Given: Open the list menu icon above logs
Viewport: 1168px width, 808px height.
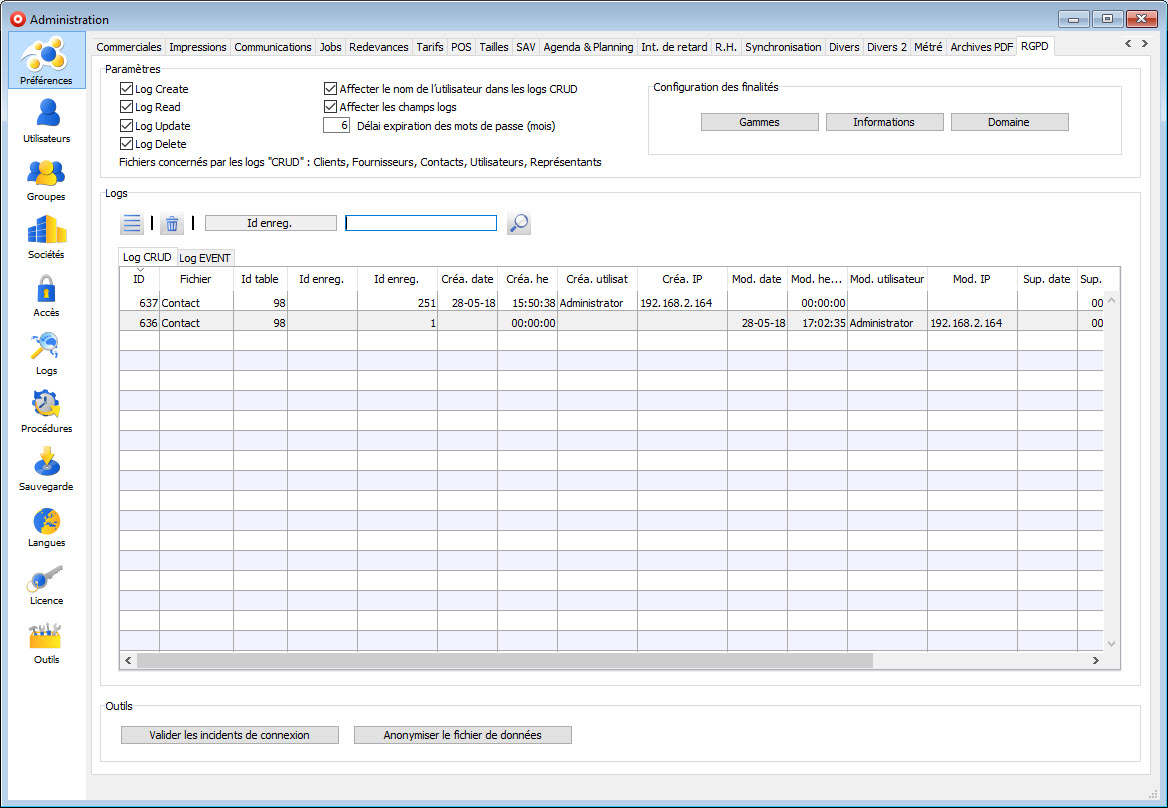Looking at the screenshot, I should point(132,224).
